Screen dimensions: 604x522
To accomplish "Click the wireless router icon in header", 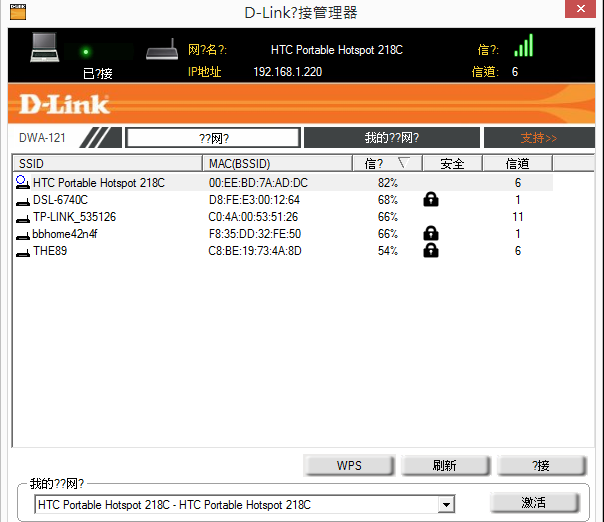I will pyautogui.click(x=162, y=49).
